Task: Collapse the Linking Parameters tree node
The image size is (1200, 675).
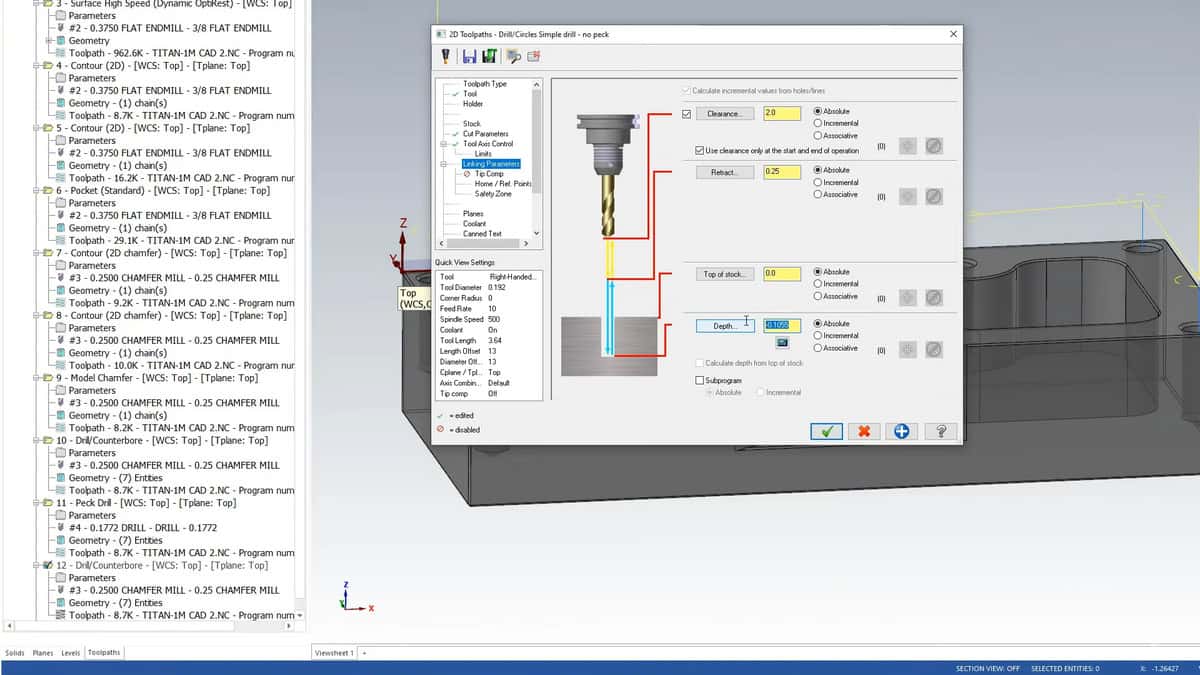Action: click(442, 164)
